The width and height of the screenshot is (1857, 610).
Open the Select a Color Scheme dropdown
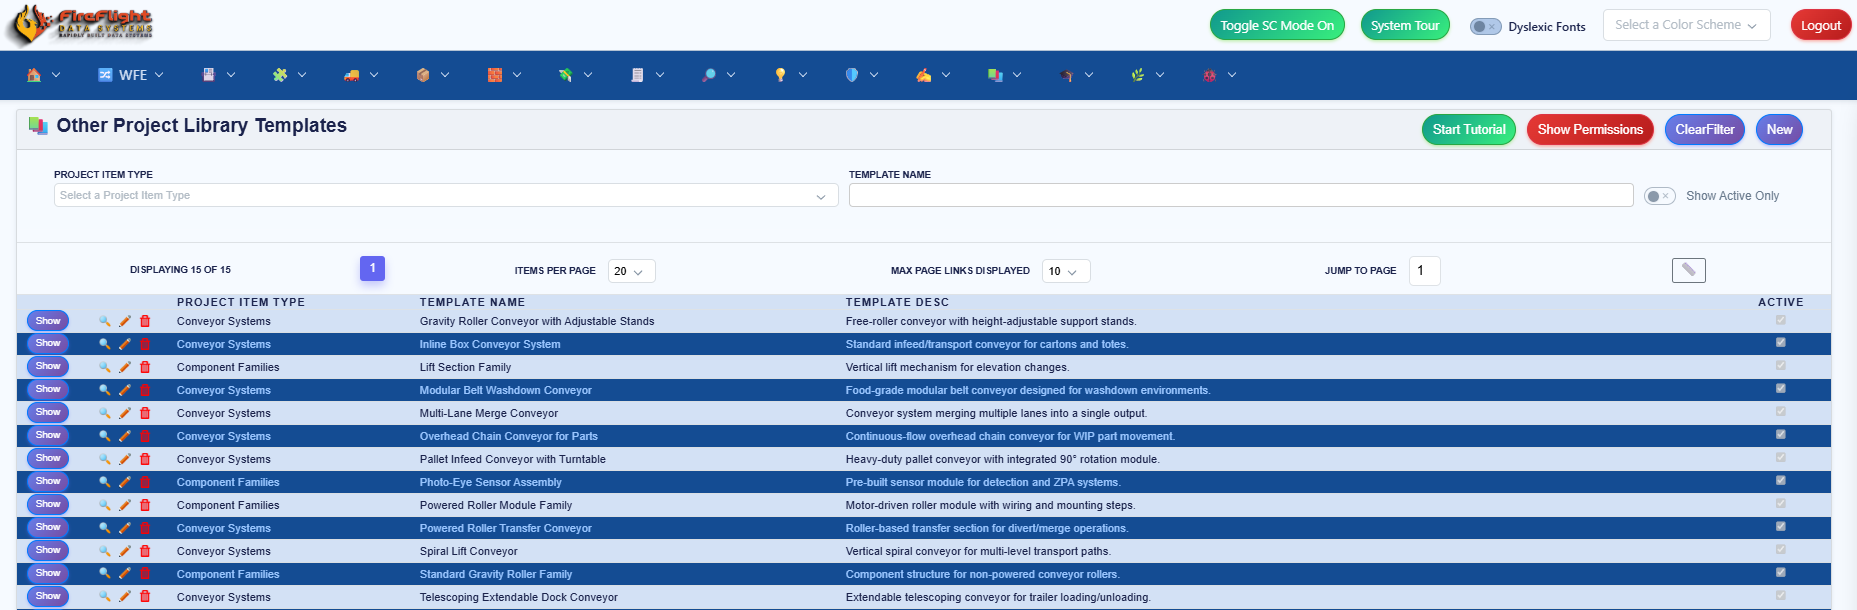click(1686, 25)
